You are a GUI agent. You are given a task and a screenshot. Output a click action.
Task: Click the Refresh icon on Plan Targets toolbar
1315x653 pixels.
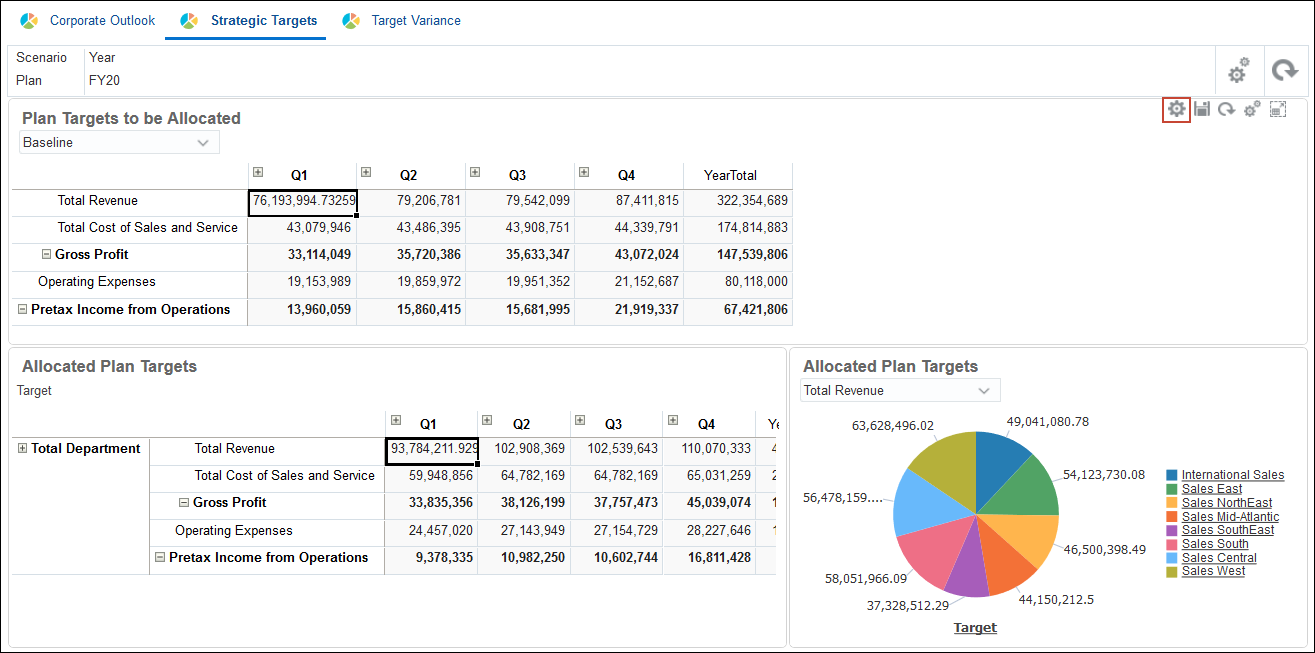pyautogui.click(x=1227, y=109)
